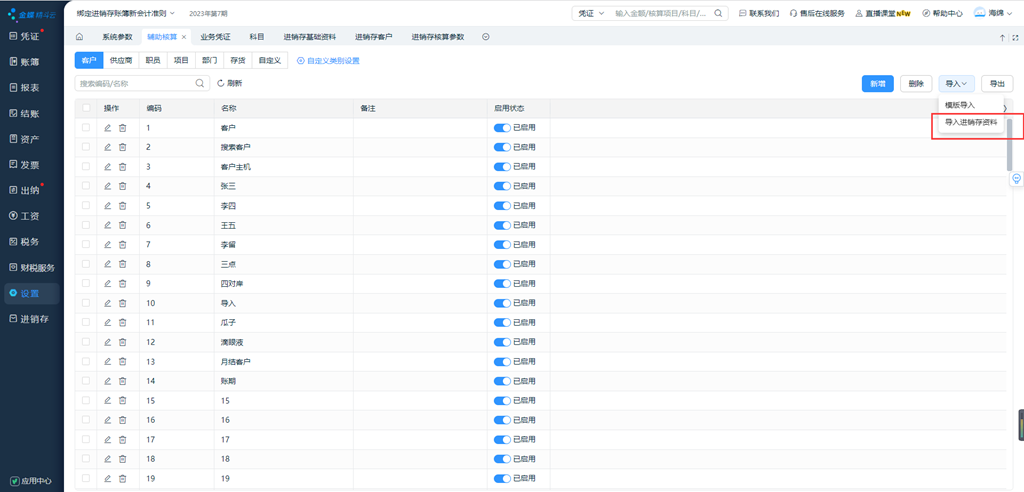This screenshot has width=1024, height=492.
Task: Delete the row named 四对岸
Action: pos(122,284)
